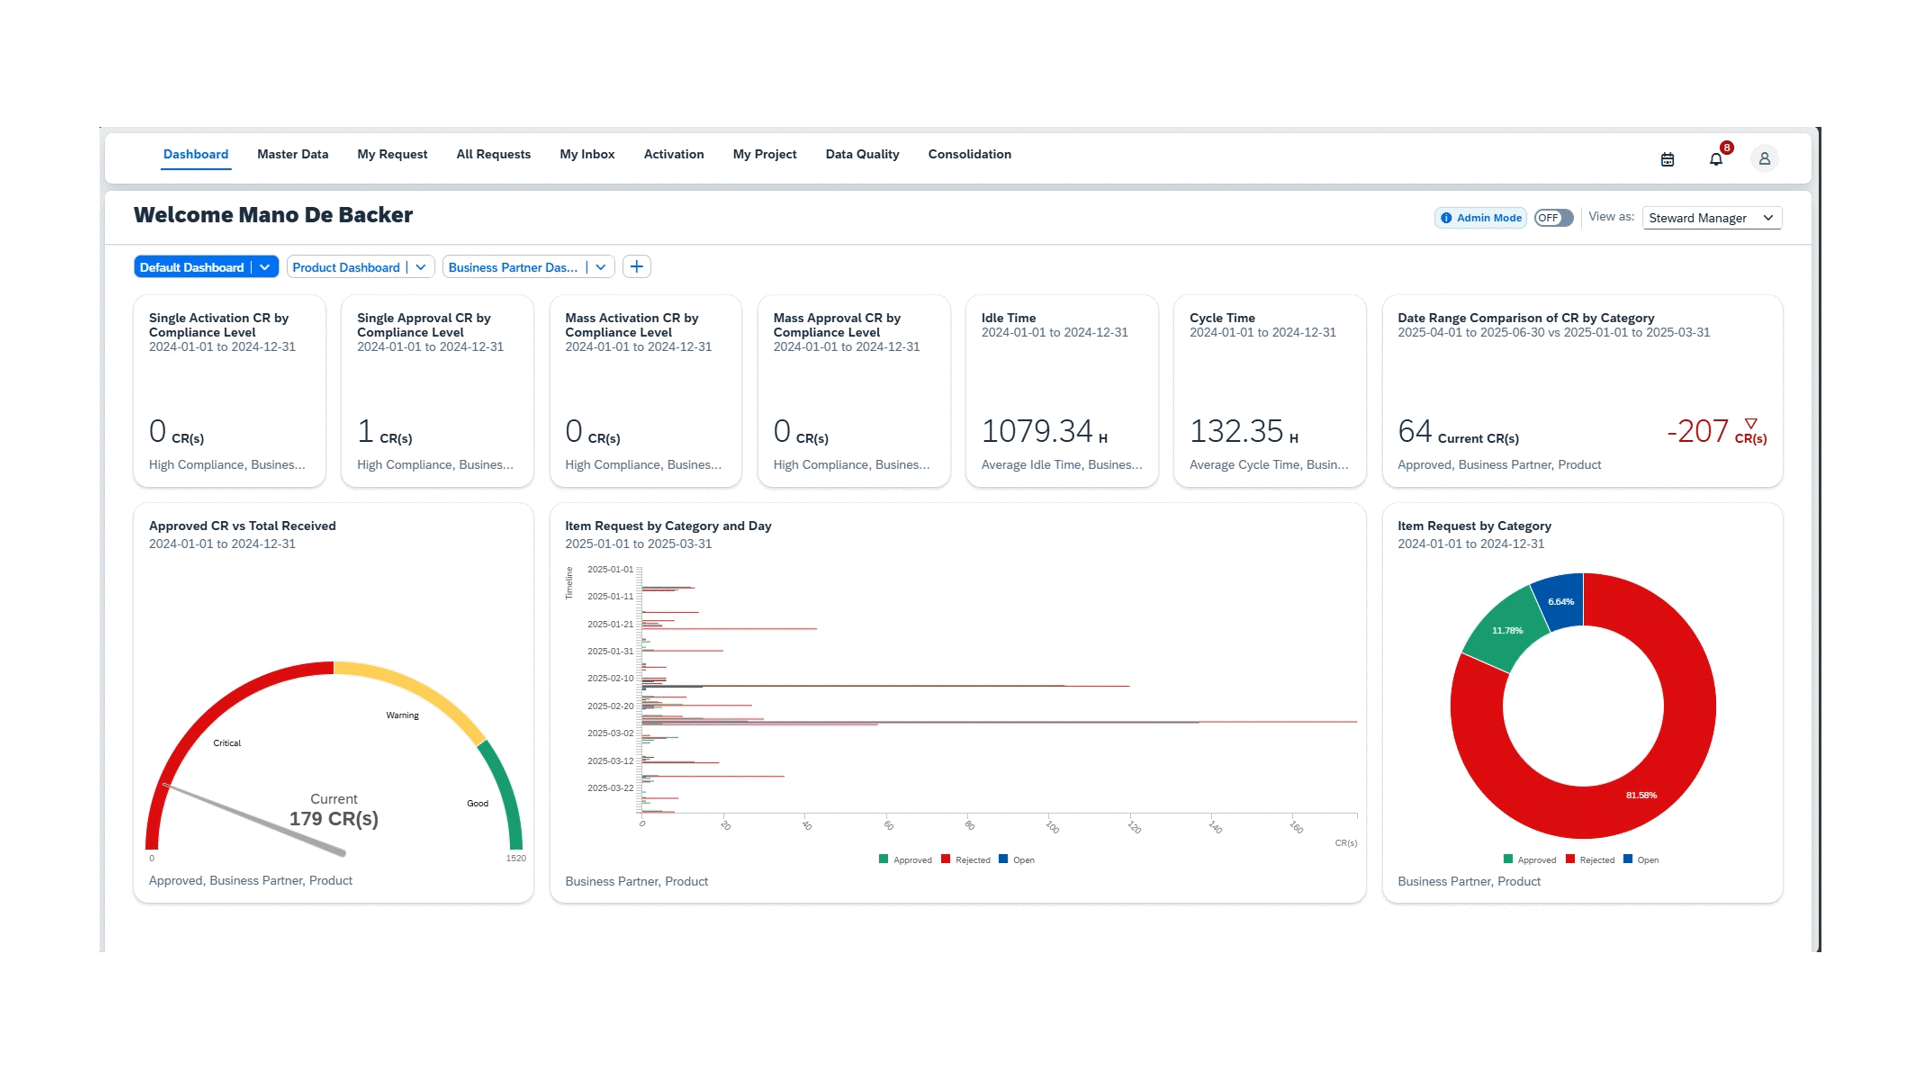Viewport: 1920px width, 1080px height.
Task: Open the My Project tab
Action: (765, 154)
